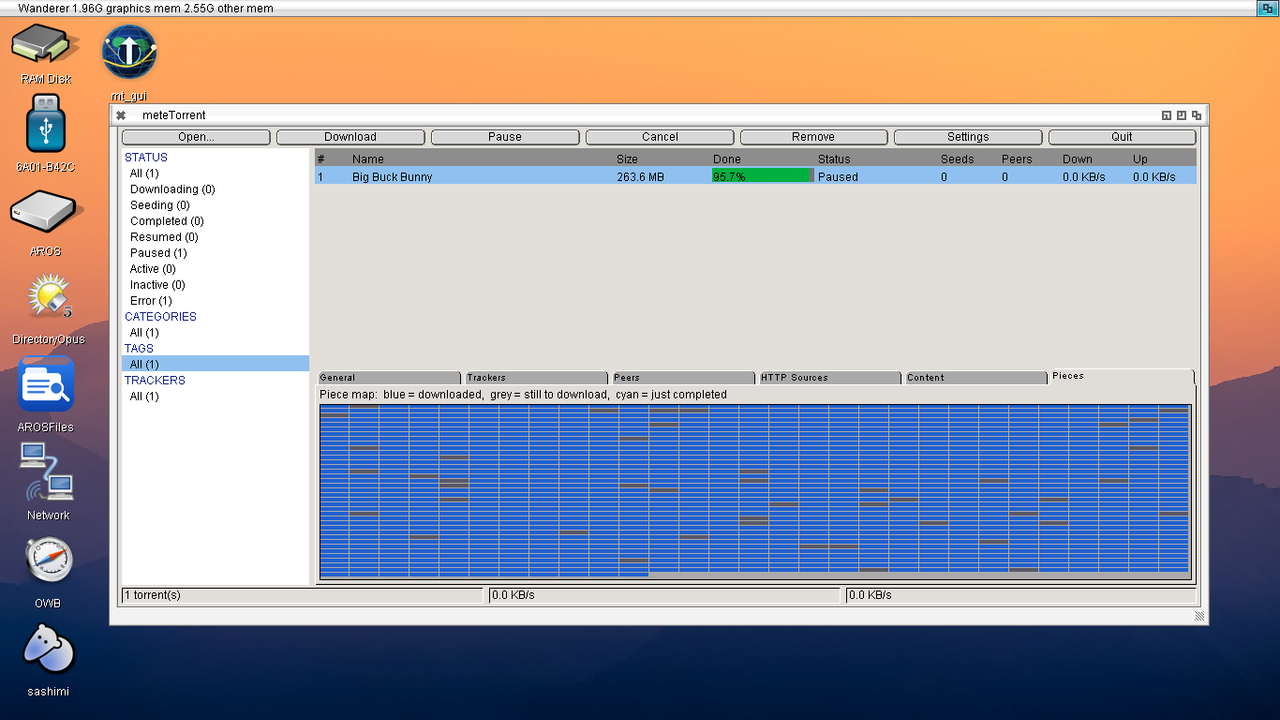Image resolution: width=1280 pixels, height=720 pixels.
Task: Quit meteTorrent
Action: (1122, 137)
